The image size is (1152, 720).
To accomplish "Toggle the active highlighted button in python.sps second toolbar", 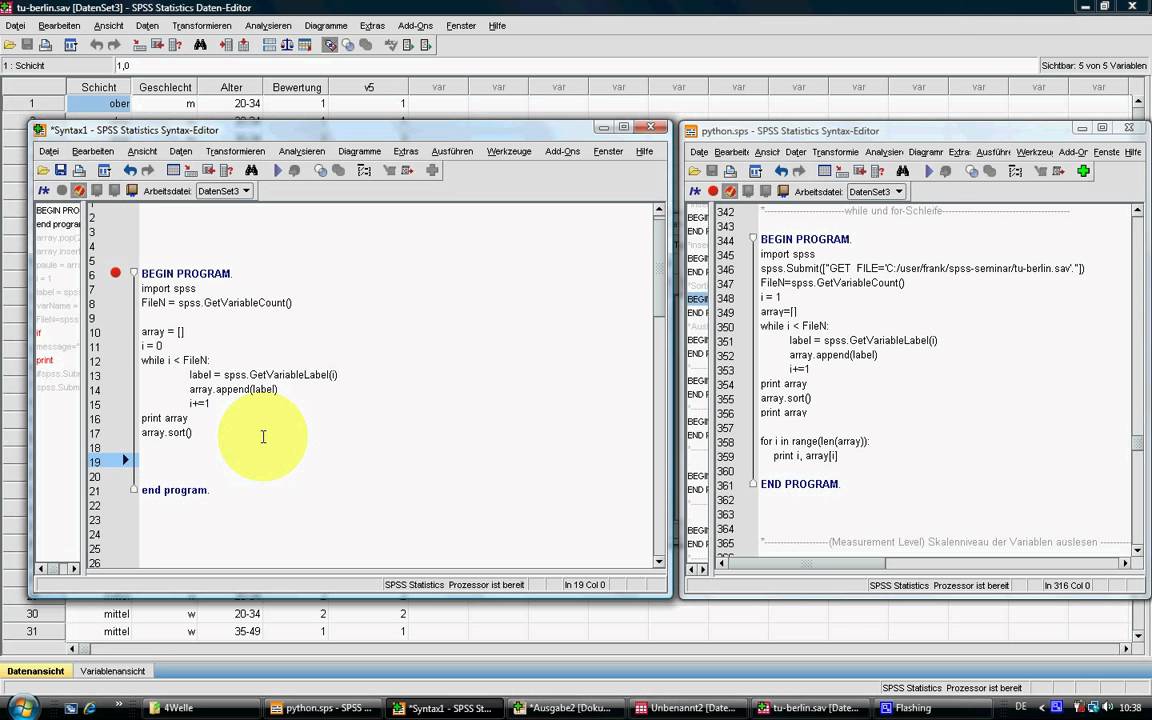I will point(730,191).
